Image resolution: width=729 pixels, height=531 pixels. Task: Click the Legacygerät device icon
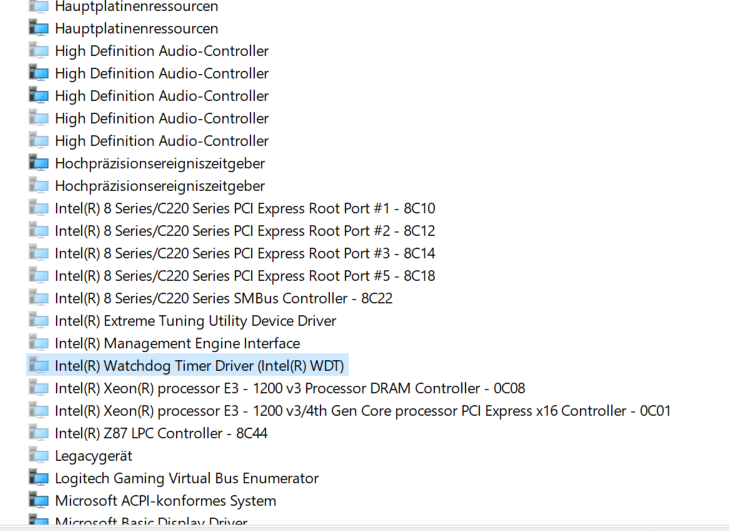pos(39,455)
